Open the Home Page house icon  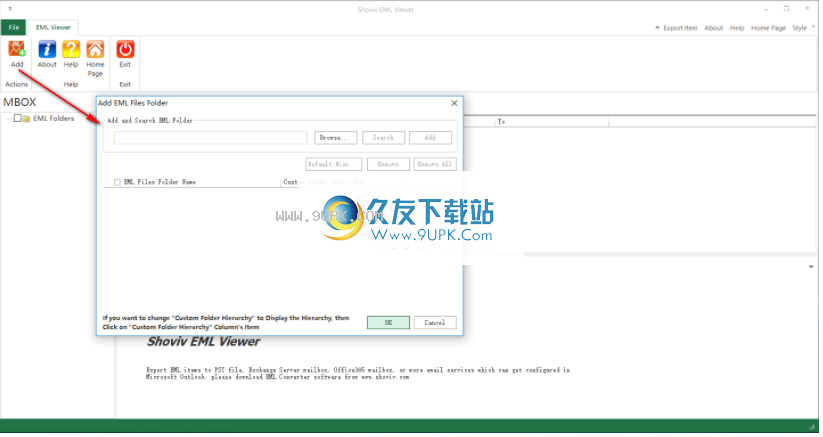pyautogui.click(x=95, y=49)
